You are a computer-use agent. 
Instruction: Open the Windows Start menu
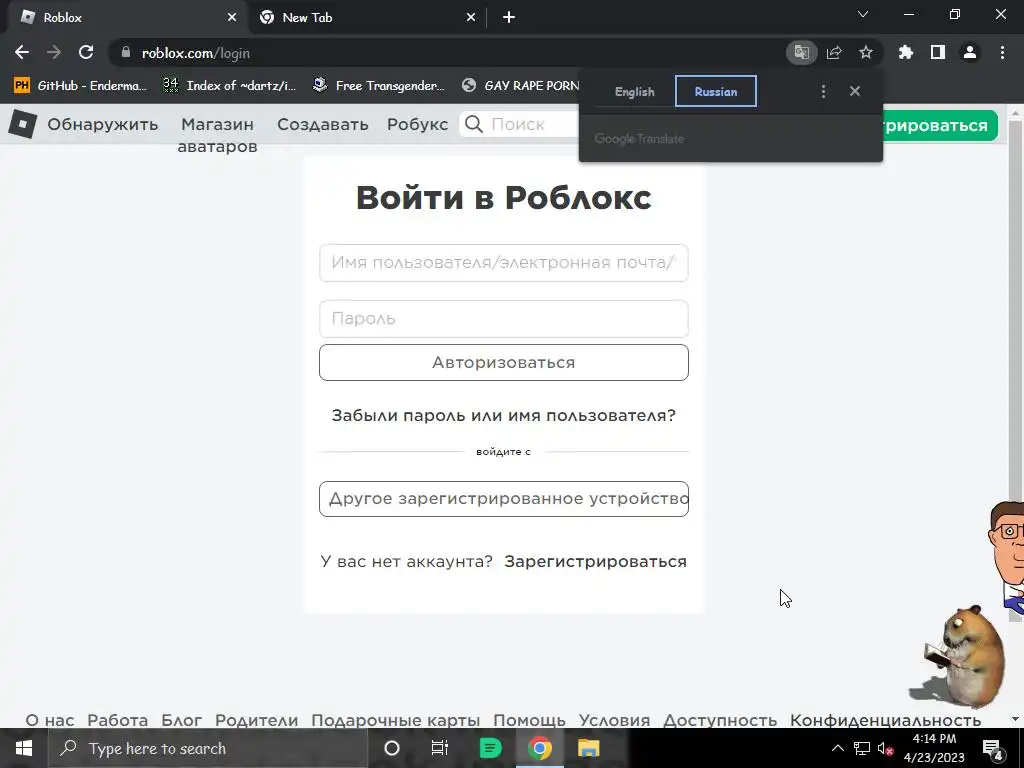point(24,748)
